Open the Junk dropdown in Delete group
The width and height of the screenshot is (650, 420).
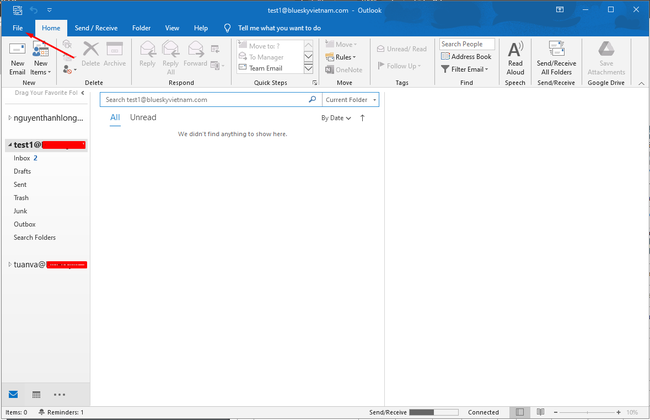pyautogui.click(x=70, y=70)
